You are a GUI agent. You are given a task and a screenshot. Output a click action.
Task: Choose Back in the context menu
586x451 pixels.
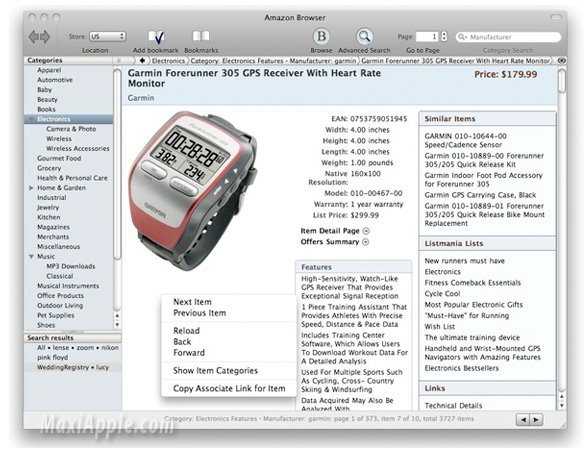coord(182,342)
